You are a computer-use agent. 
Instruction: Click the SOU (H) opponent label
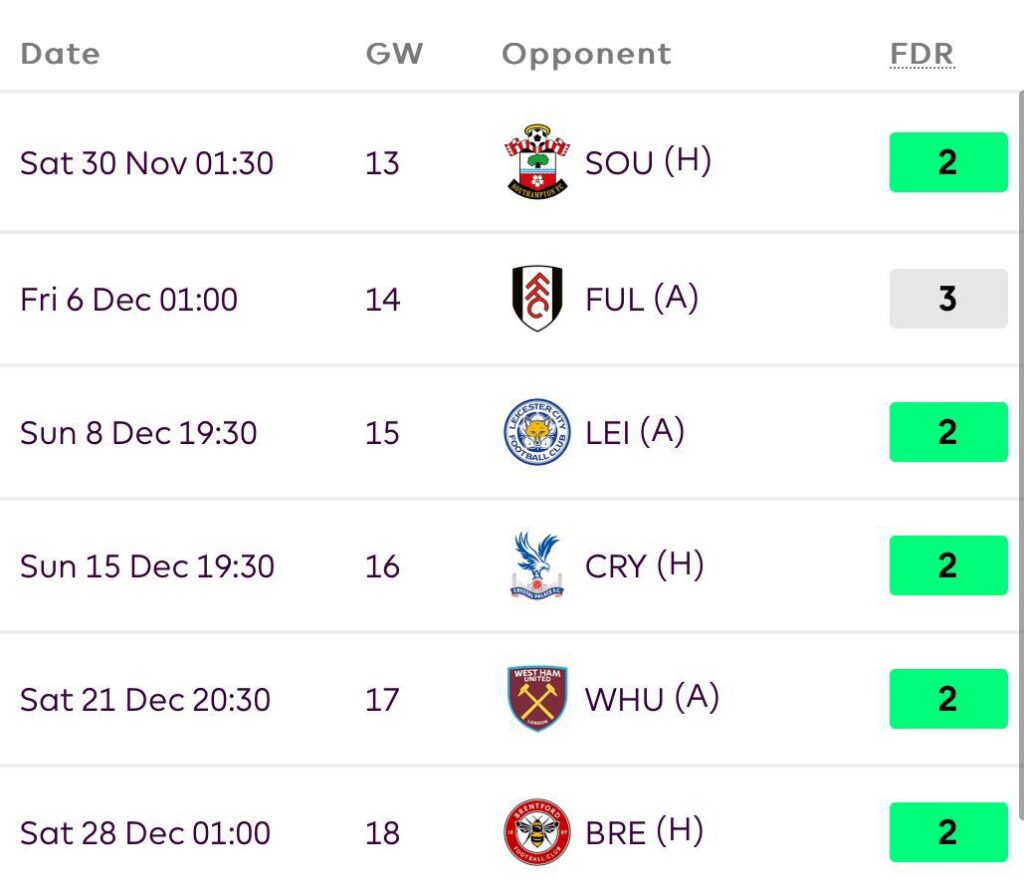(648, 162)
